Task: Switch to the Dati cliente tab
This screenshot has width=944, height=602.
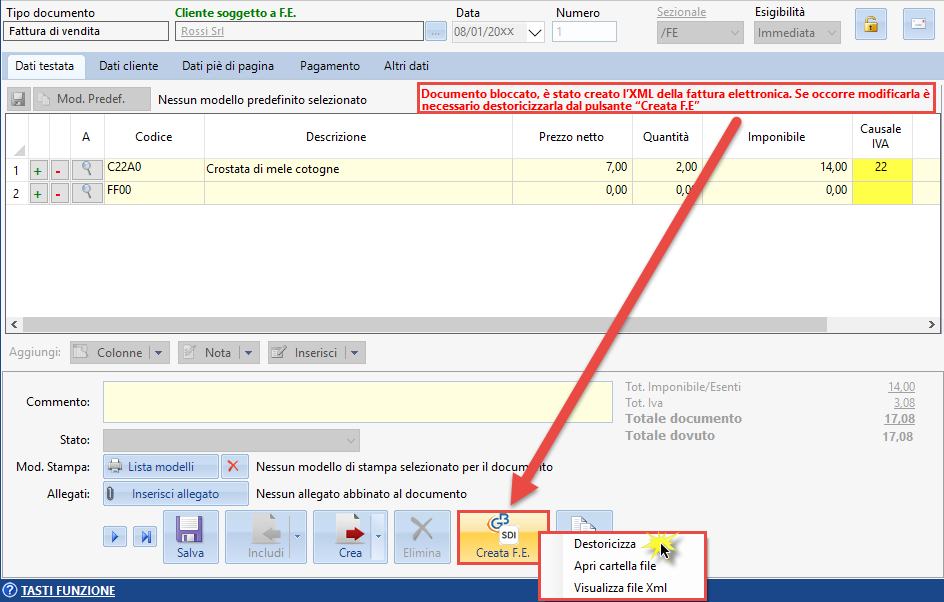Action: (x=128, y=66)
